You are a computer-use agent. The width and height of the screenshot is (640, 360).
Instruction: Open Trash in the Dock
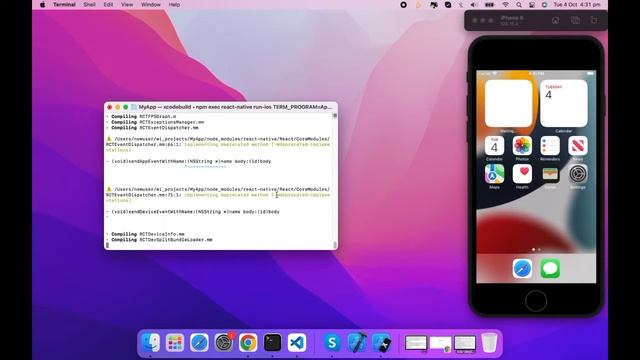[x=489, y=342]
